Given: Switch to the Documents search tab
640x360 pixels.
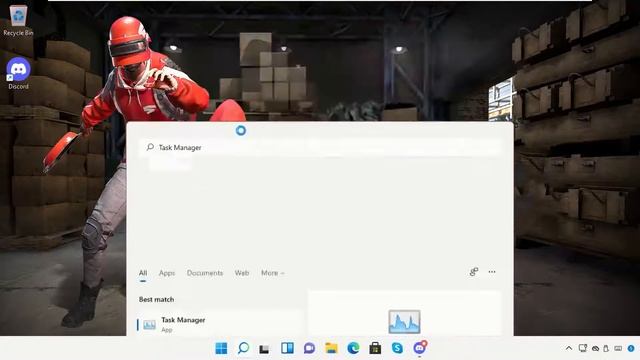Looking at the screenshot, I should pyautogui.click(x=205, y=273).
